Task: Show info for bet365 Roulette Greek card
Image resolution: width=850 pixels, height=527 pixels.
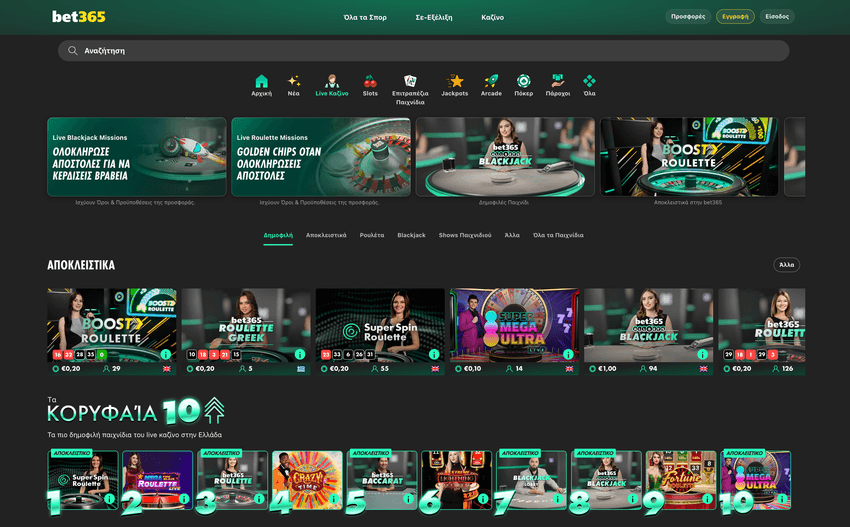Action: click(299, 354)
